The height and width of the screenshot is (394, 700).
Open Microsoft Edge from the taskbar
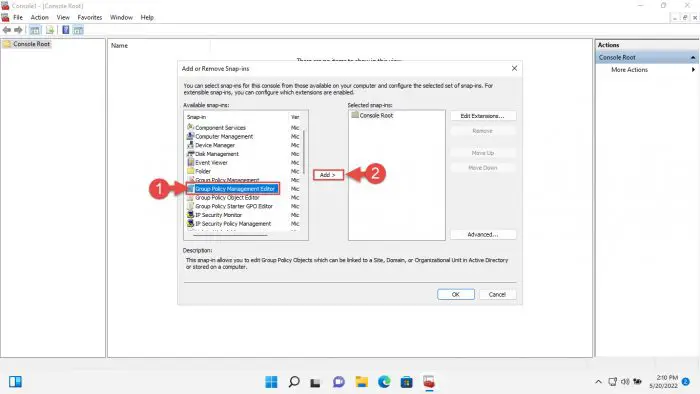tap(384, 382)
